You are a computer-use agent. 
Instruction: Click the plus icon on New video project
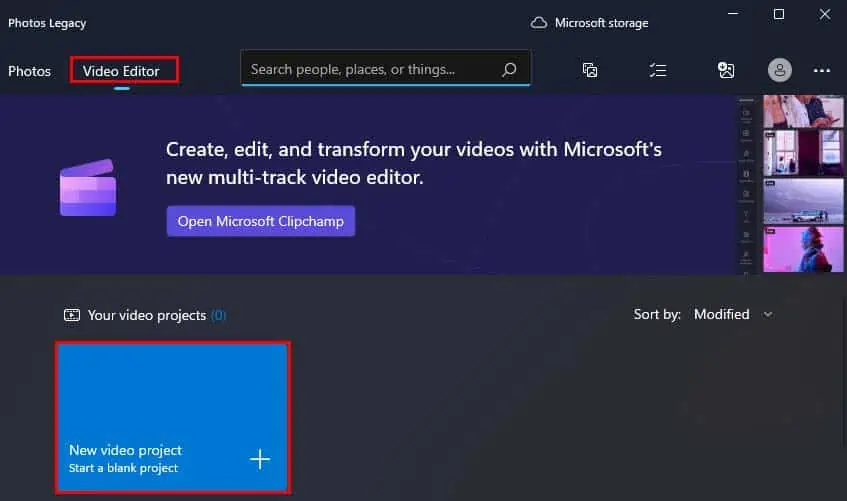[x=260, y=459]
